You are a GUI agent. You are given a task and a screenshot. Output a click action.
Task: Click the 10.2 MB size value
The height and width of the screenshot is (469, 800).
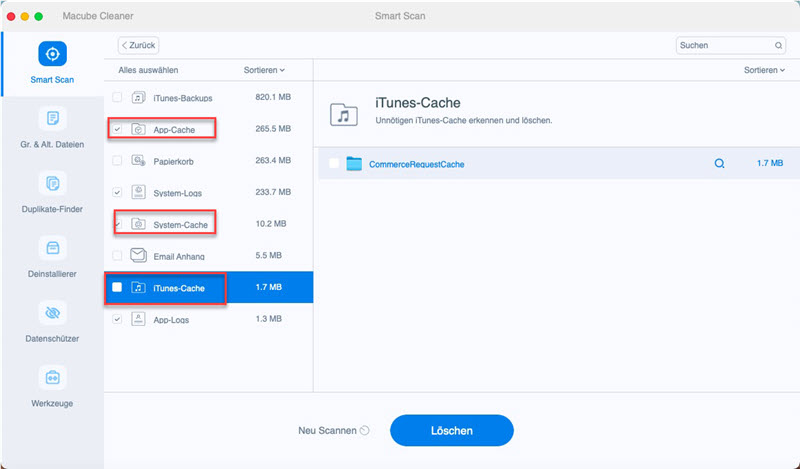point(271,224)
